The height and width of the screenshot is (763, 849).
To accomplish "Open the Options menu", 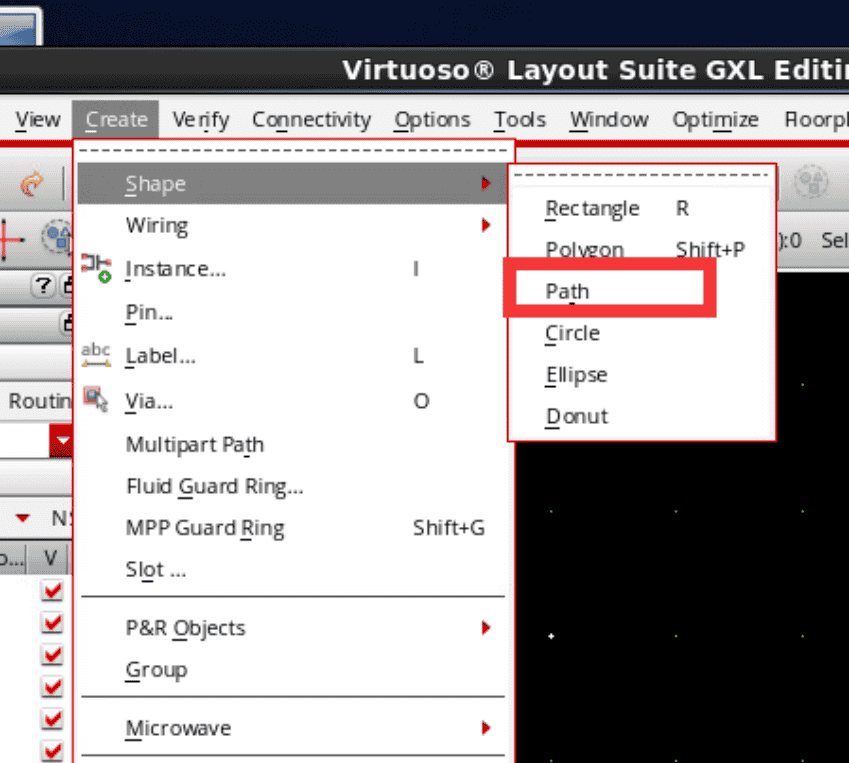I will point(432,119).
